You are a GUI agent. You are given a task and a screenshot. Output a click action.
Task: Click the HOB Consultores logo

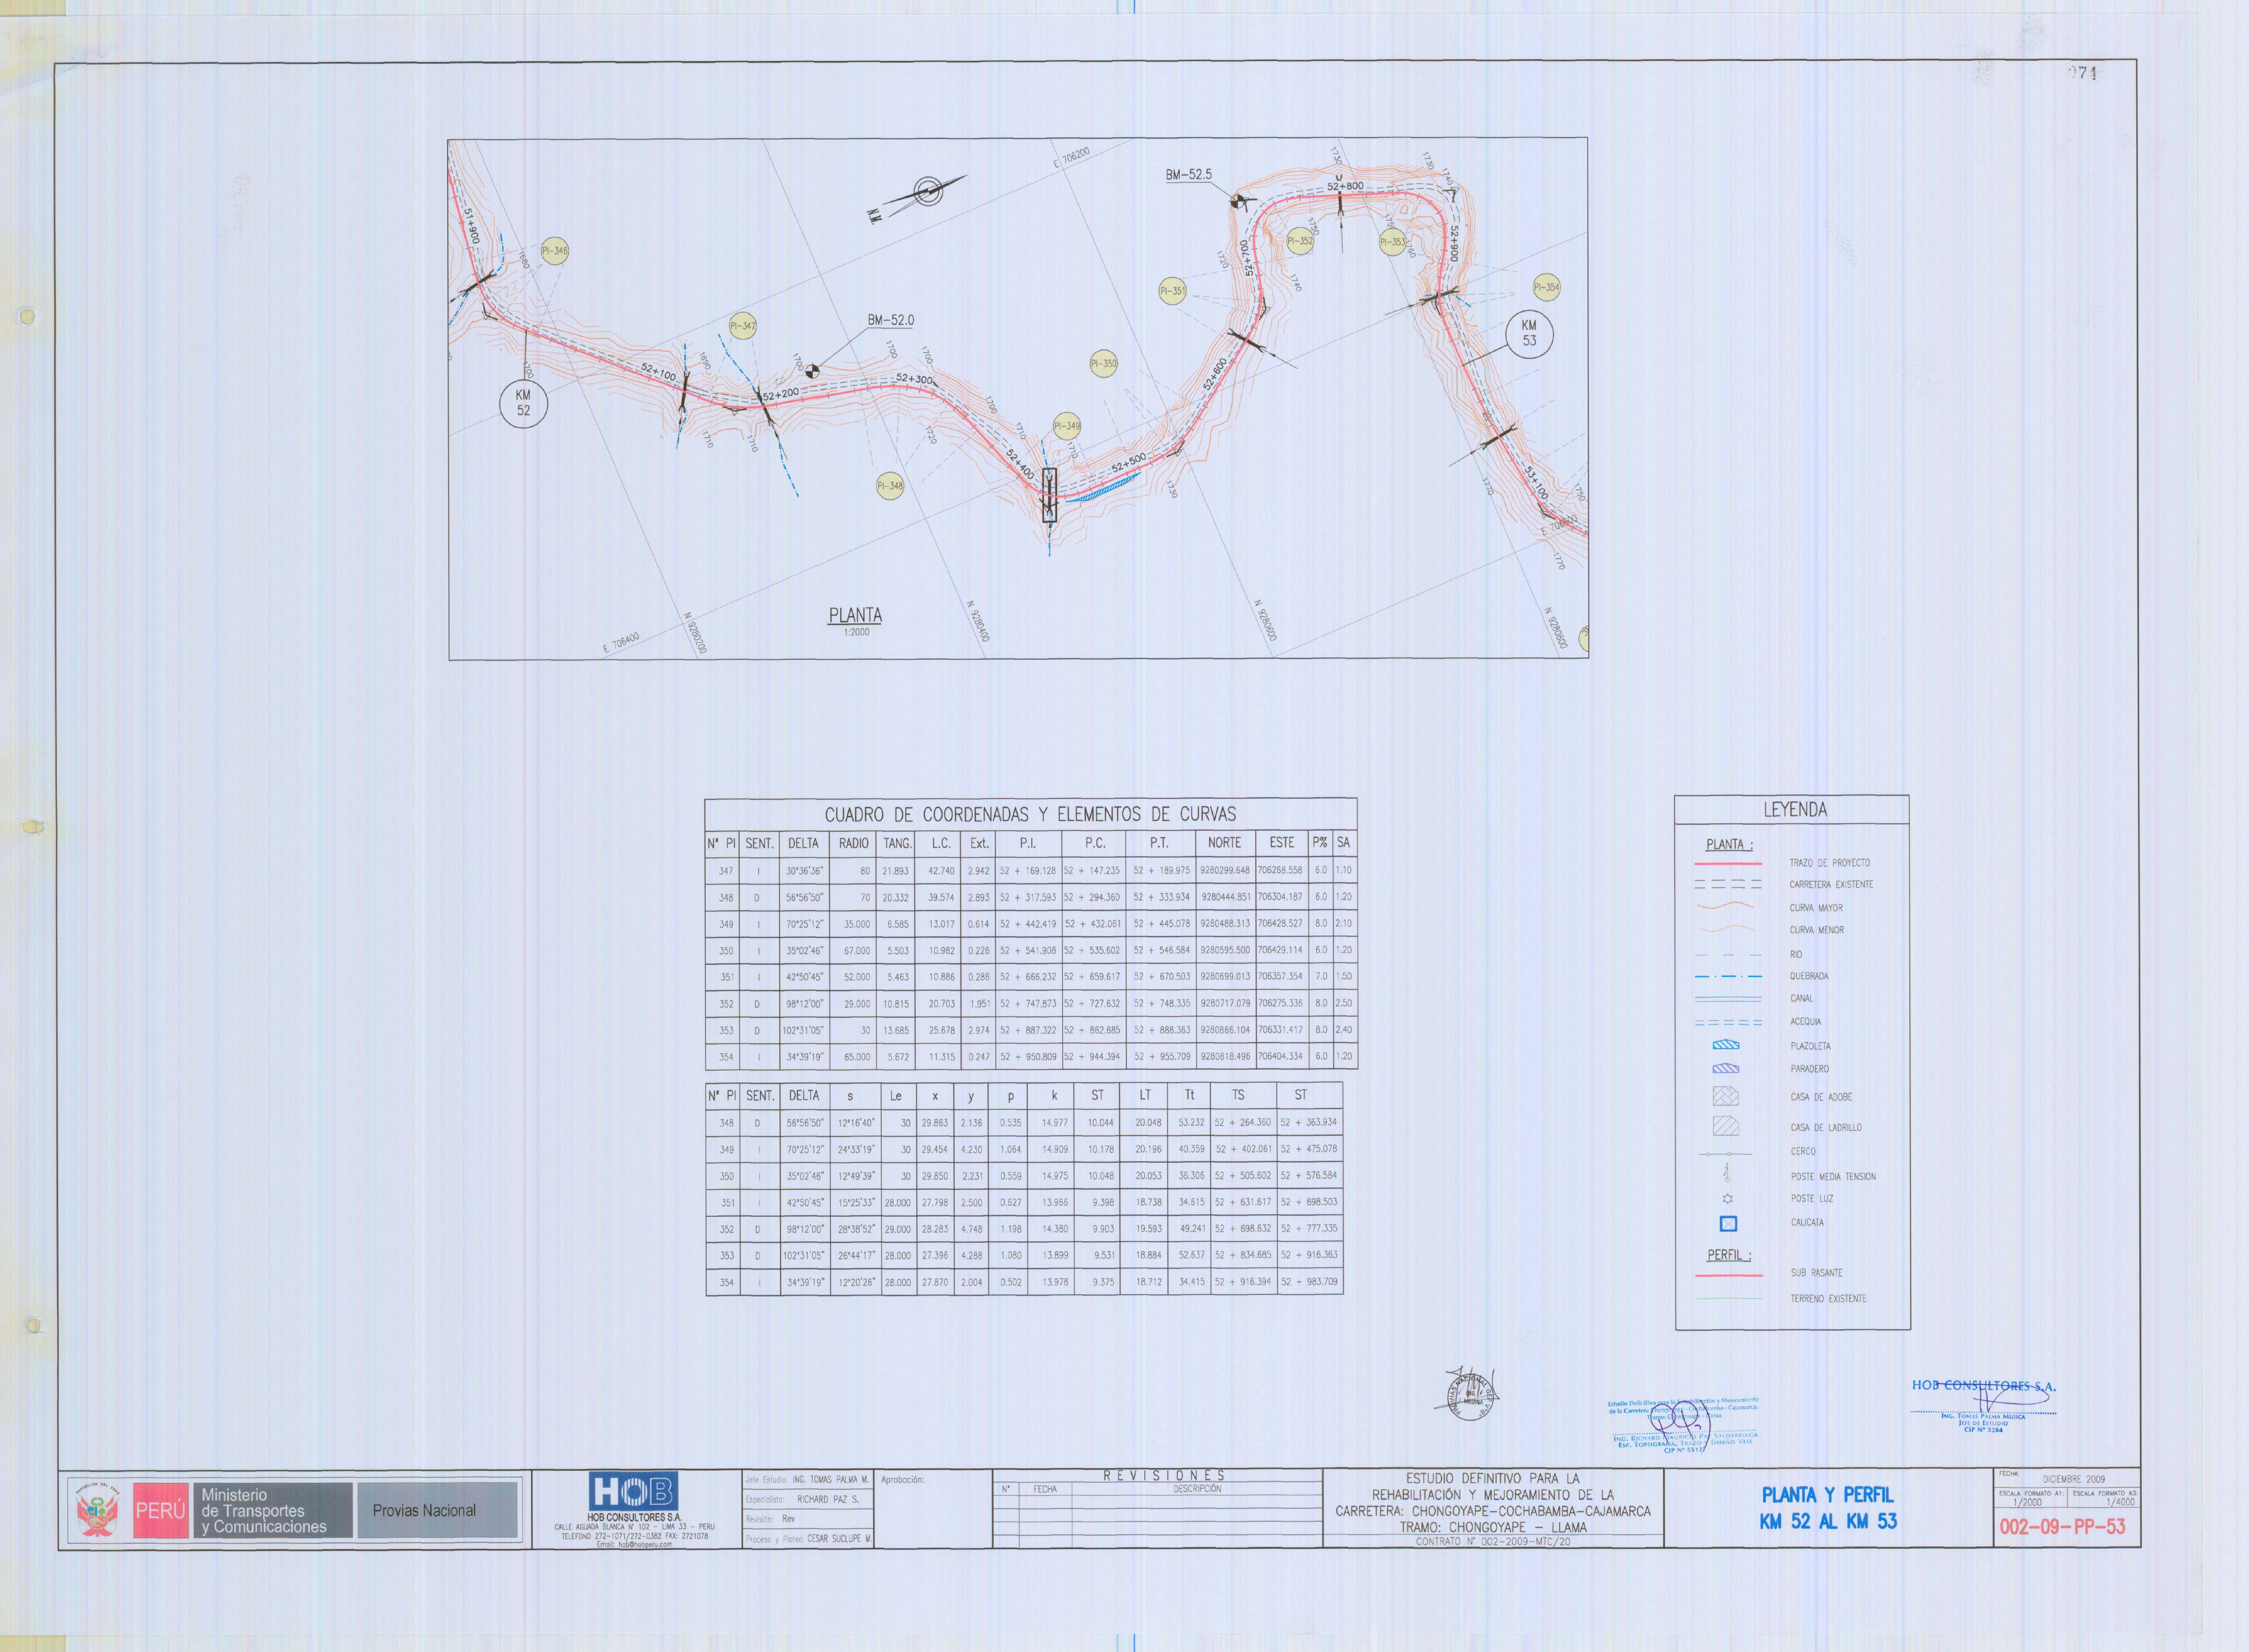[633, 1492]
